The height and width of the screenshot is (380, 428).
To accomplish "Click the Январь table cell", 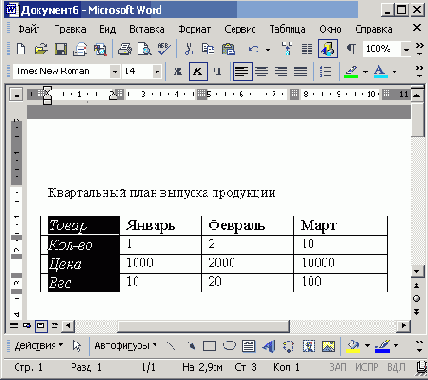I will tap(161, 226).
